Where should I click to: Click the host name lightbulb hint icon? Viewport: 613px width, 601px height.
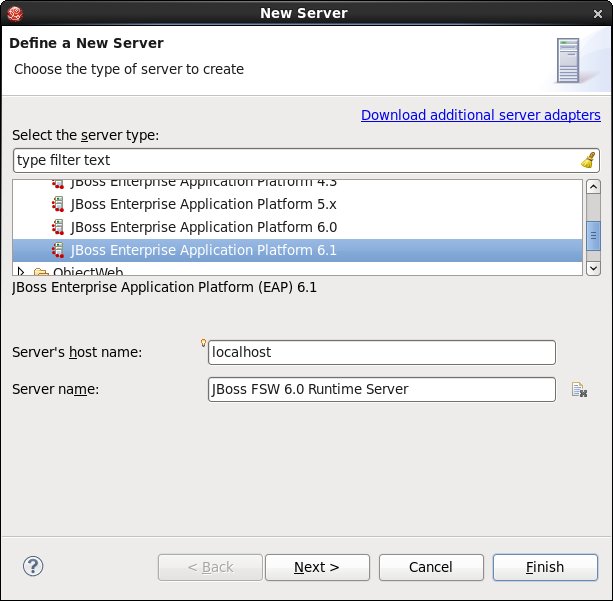pyautogui.click(x=203, y=343)
